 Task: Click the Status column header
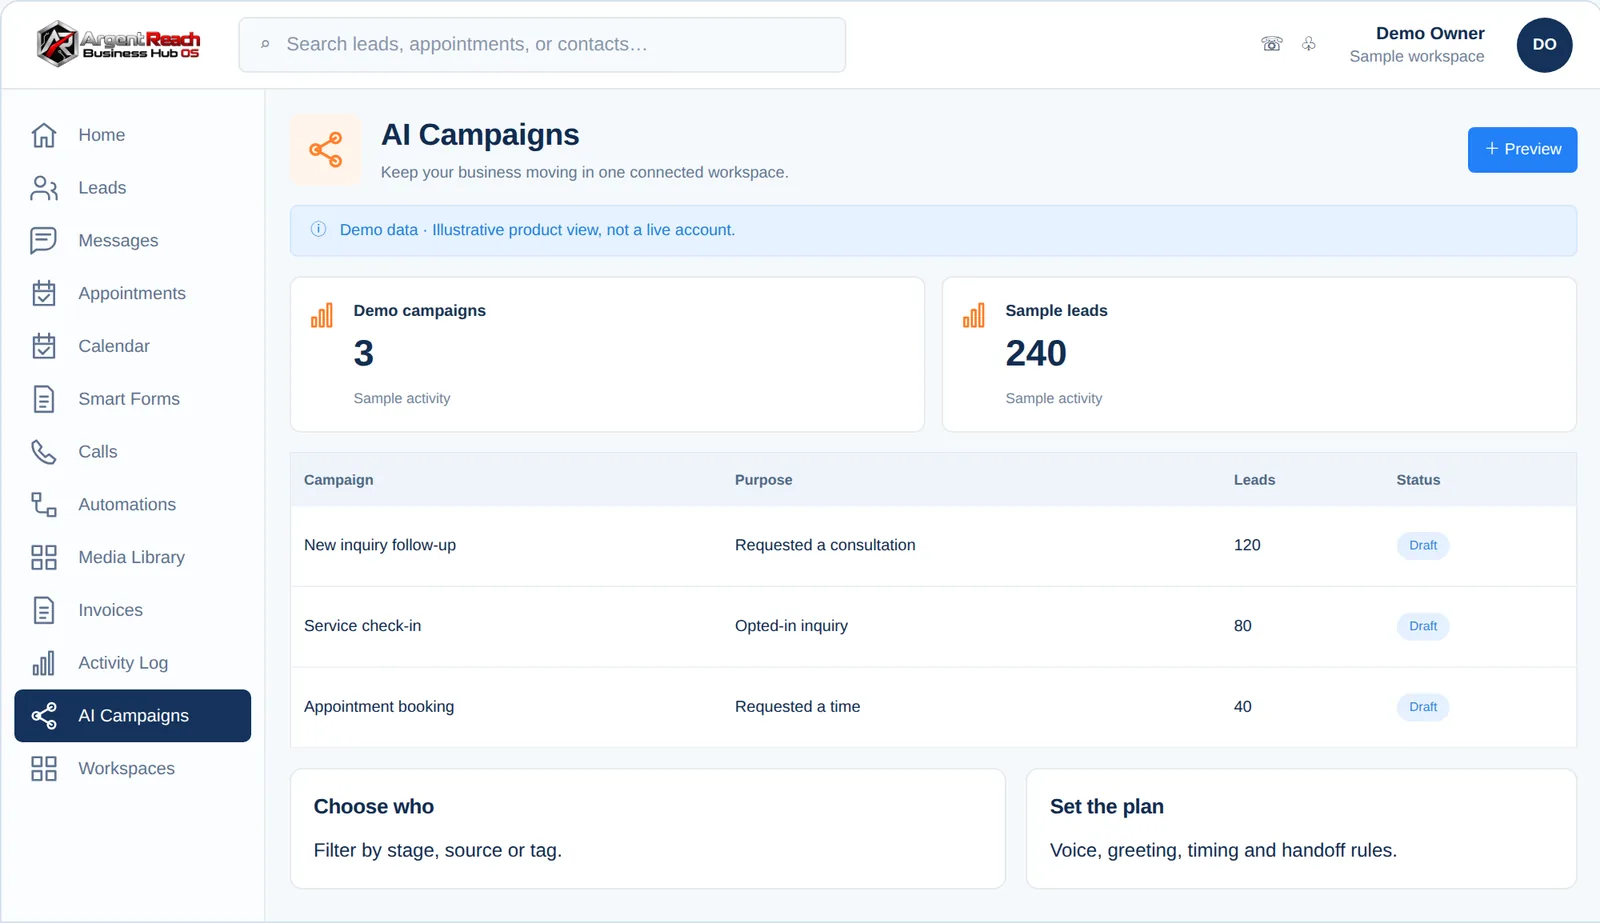pos(1418,480)
